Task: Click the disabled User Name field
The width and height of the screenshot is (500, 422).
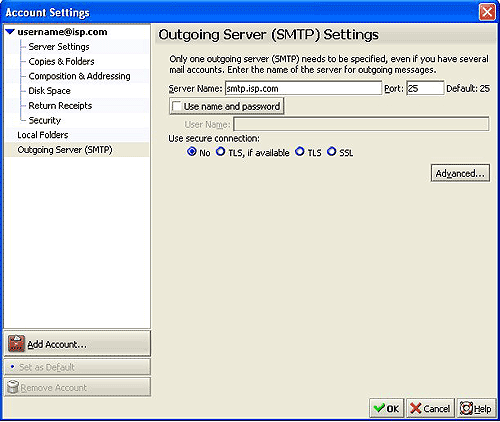Action: point(361,124)
